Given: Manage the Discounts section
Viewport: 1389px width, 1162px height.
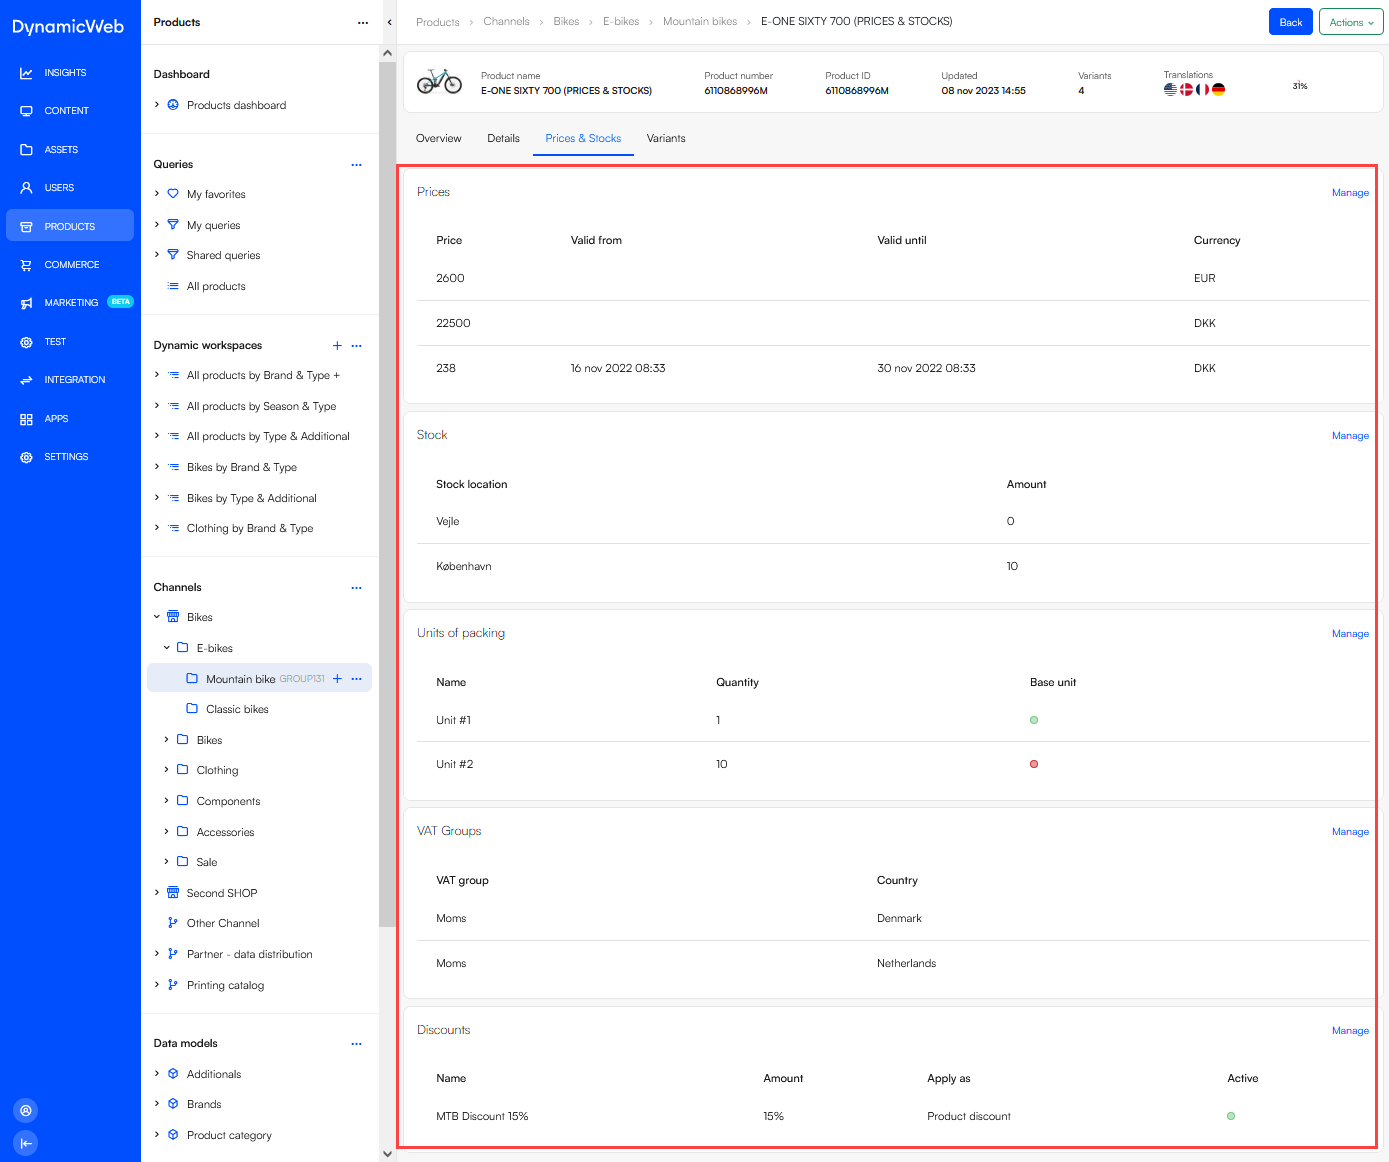Looking at the screenshot, I should tap(1350, 1031).
